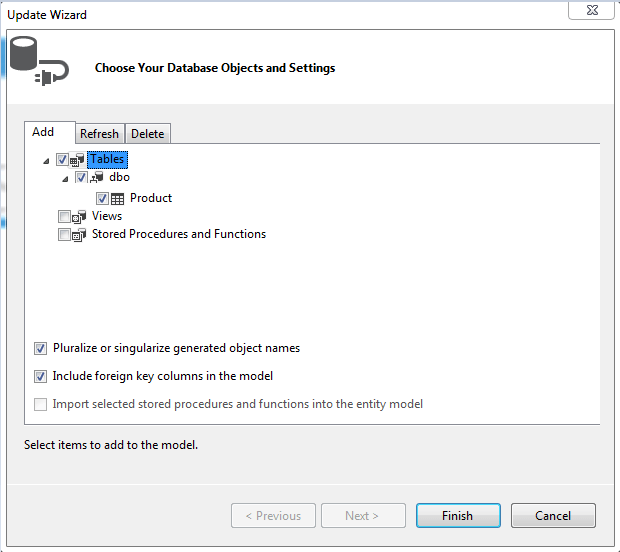620x552 pixels.
Task: Click the Finish button
Action: pos(458,516)
